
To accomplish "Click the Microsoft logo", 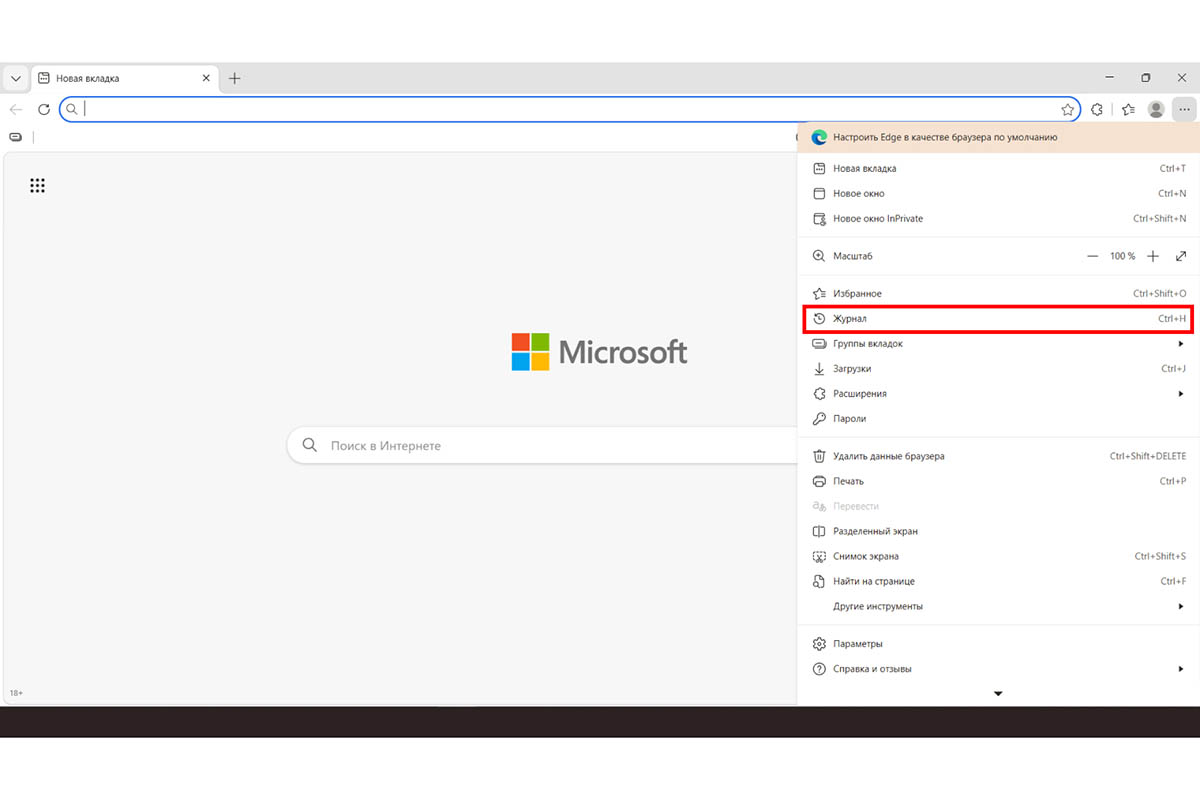I will pyautogui.click(x=599, y=352).
